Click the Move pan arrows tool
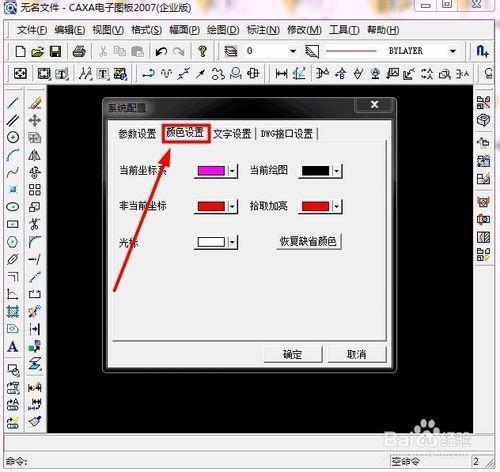This screenshot has height=472, width=500. [35, 120]
